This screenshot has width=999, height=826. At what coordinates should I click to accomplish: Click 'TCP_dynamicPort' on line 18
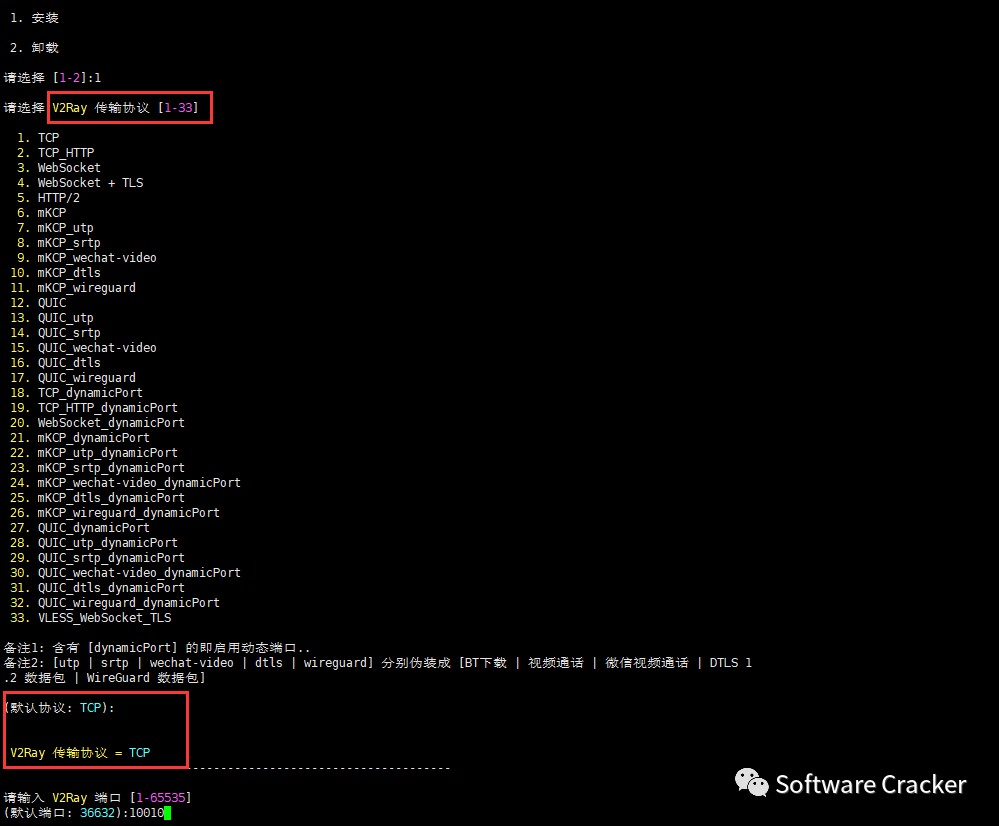[90, 393]
